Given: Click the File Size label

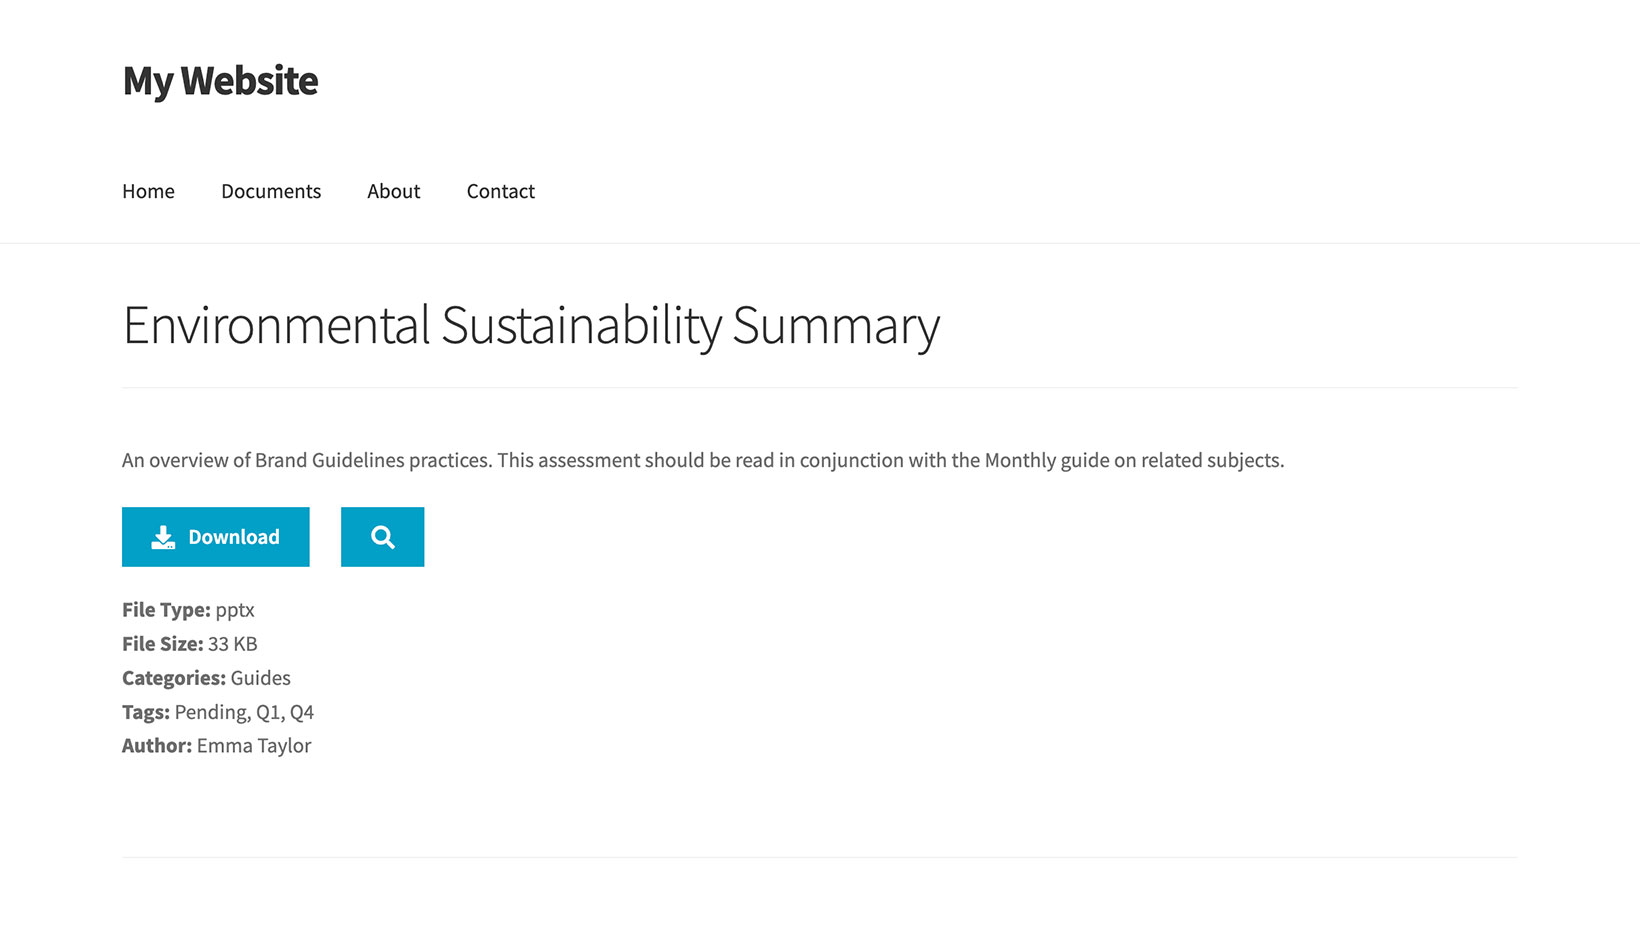Looking at the screenshot, I should click(162, 644).
